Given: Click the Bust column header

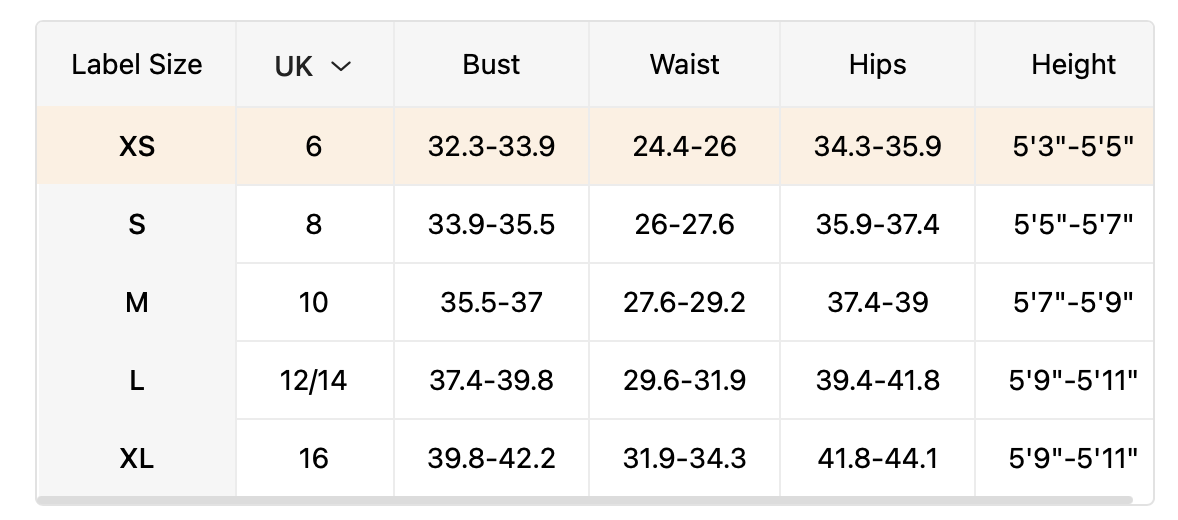Looking at the screenshot, I should pyautogui.click(x=491, y=65).
